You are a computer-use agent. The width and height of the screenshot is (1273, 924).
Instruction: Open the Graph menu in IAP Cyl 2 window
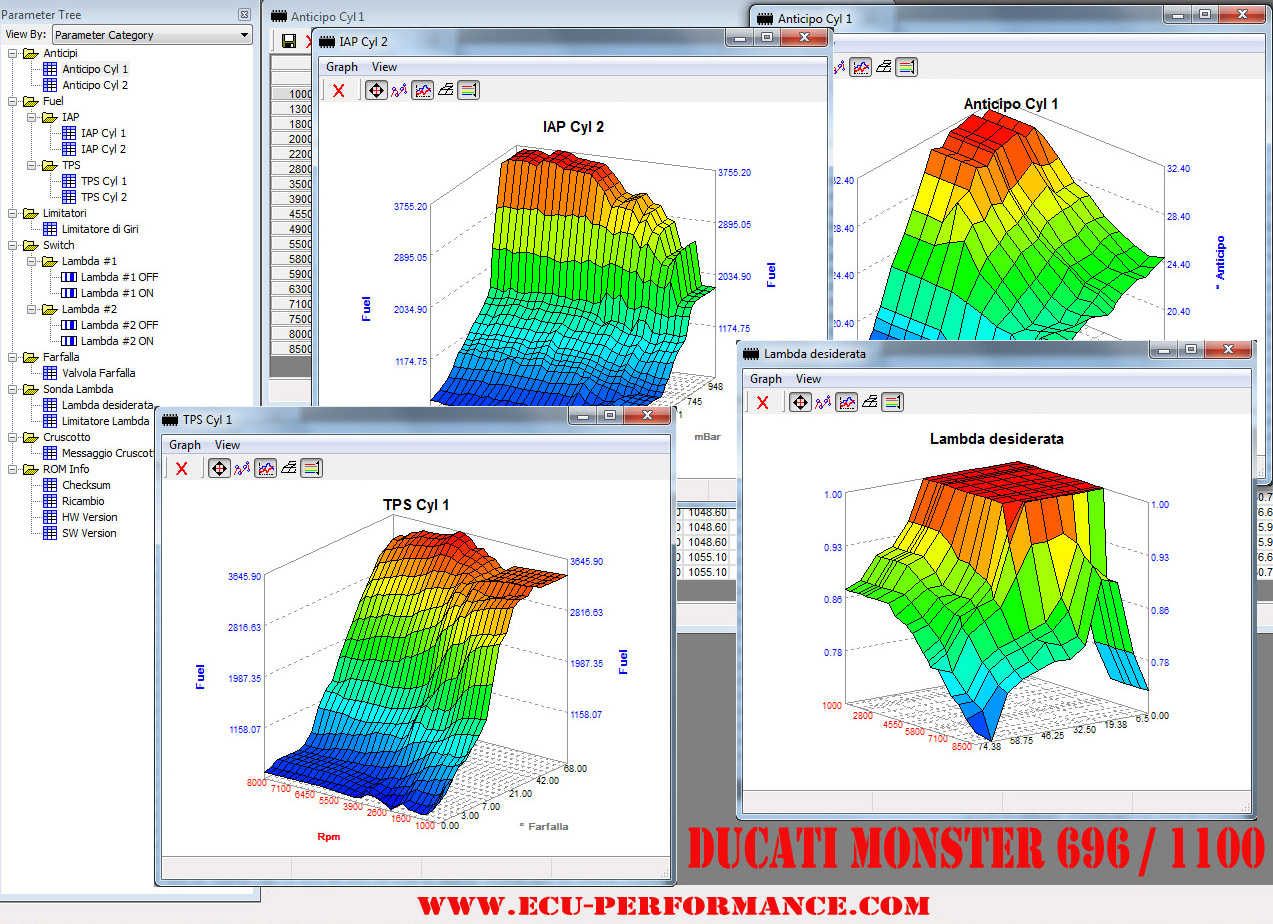(342, 67)
